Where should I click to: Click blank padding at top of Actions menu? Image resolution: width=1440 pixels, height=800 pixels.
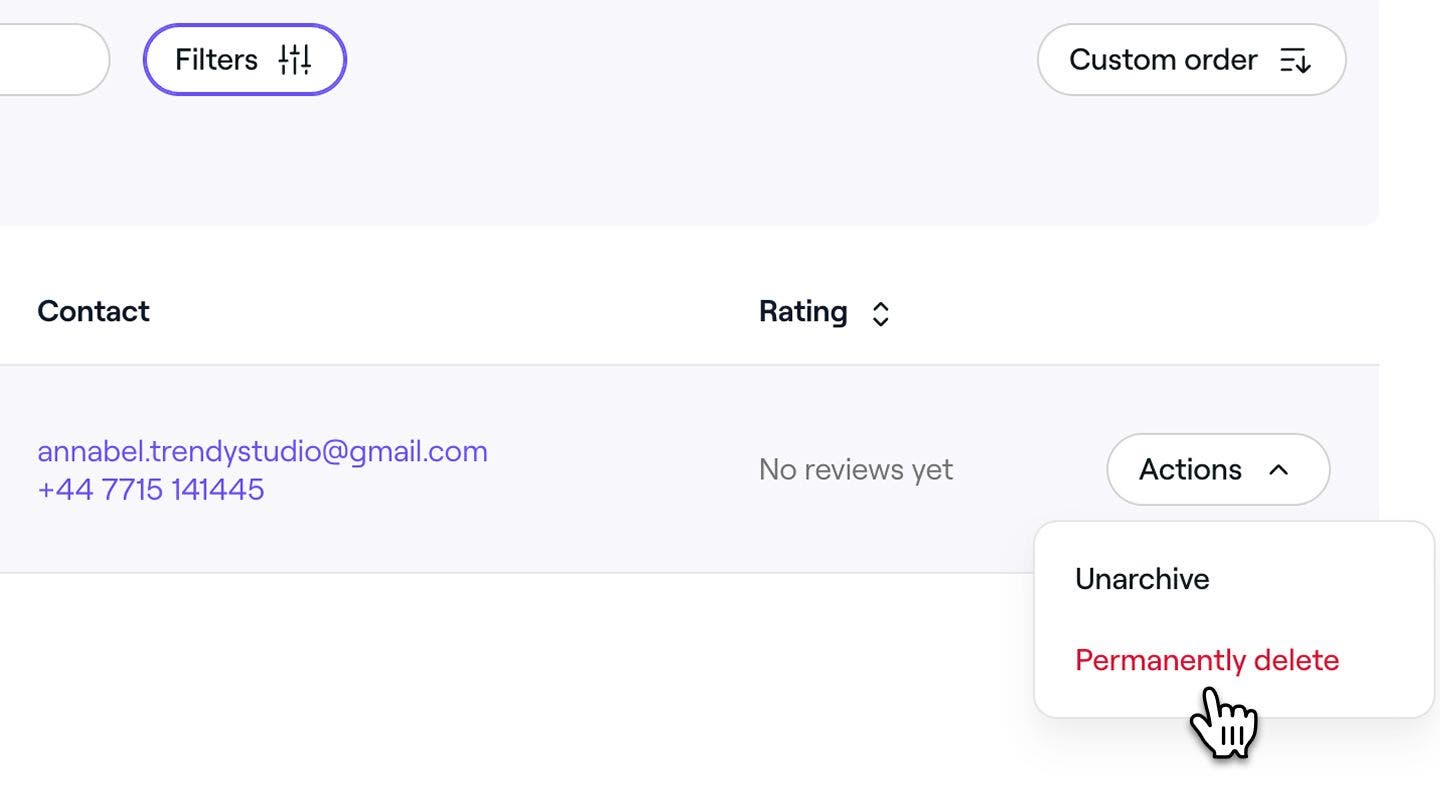(1234, 536)
